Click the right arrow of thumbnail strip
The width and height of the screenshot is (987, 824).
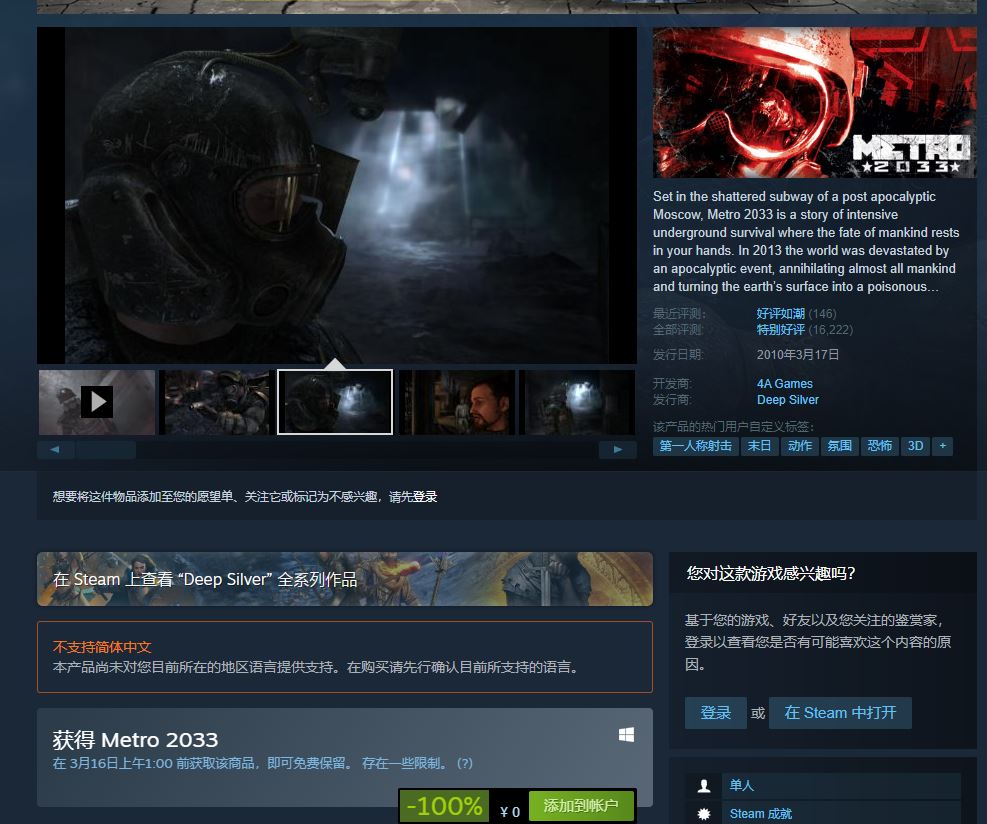(618, 449)
